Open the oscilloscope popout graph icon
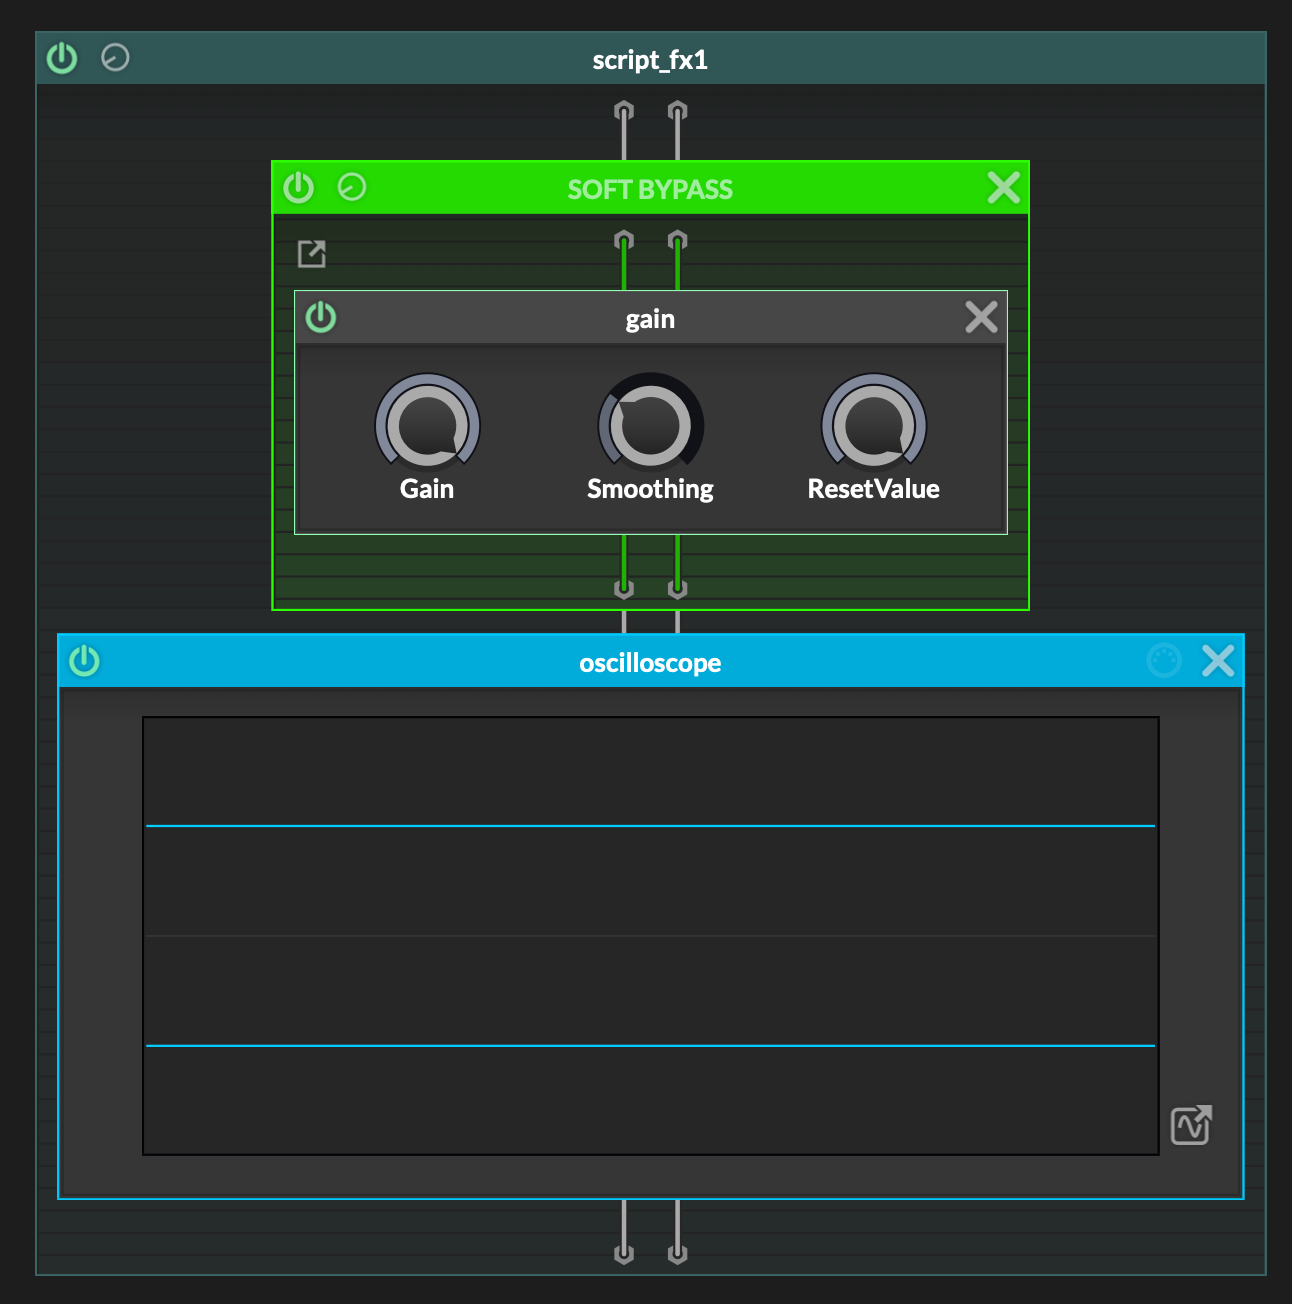1292x1304 pixels. 1191,1125
